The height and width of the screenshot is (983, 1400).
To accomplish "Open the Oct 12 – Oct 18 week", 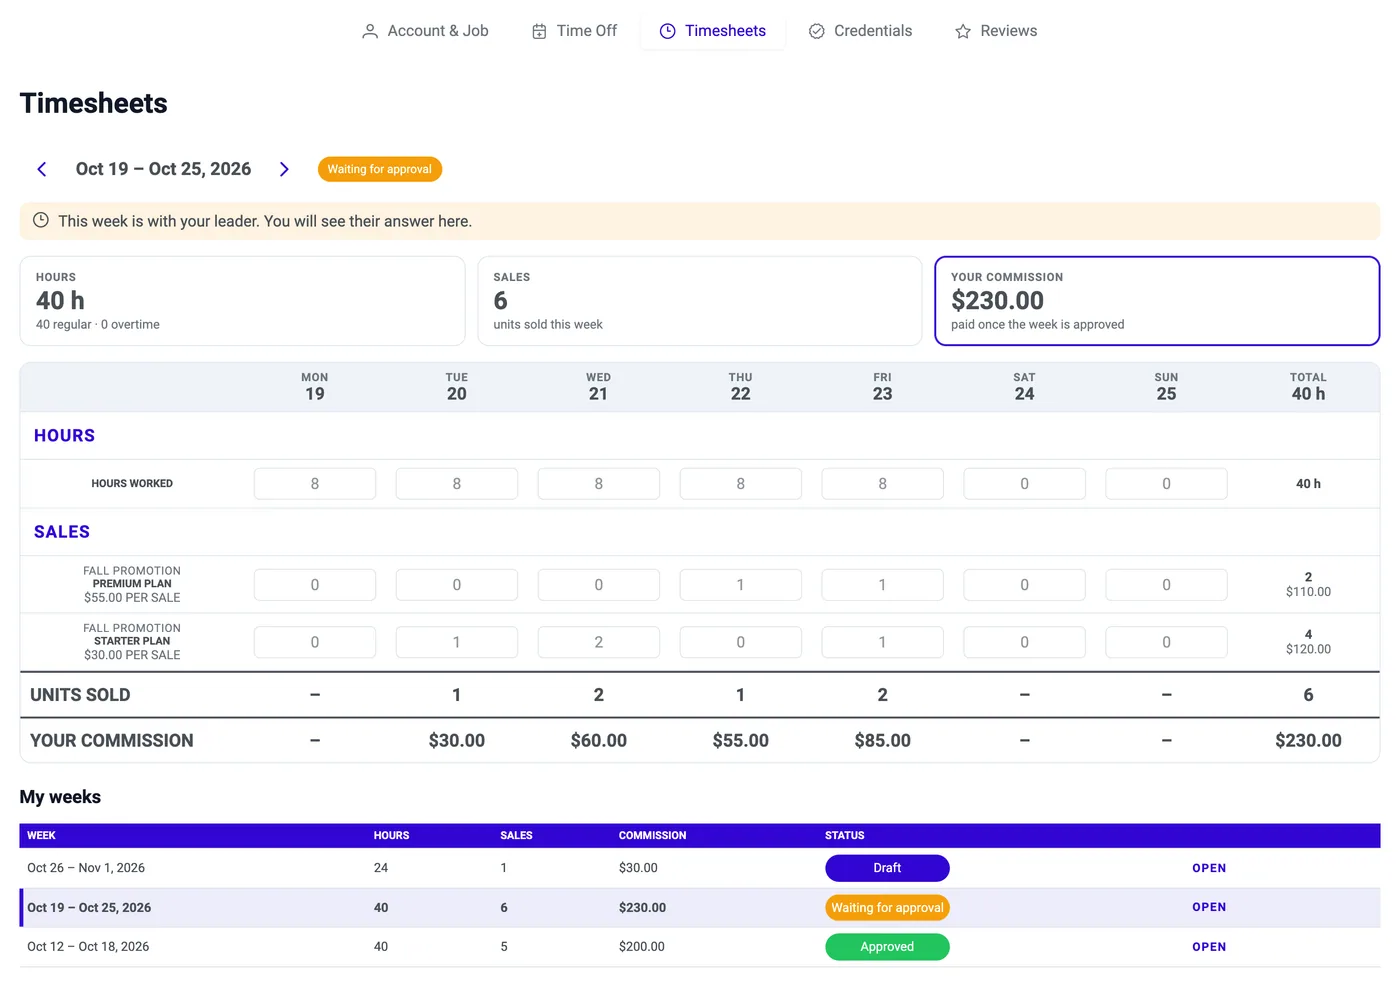I will click(x=1209, y=947).
